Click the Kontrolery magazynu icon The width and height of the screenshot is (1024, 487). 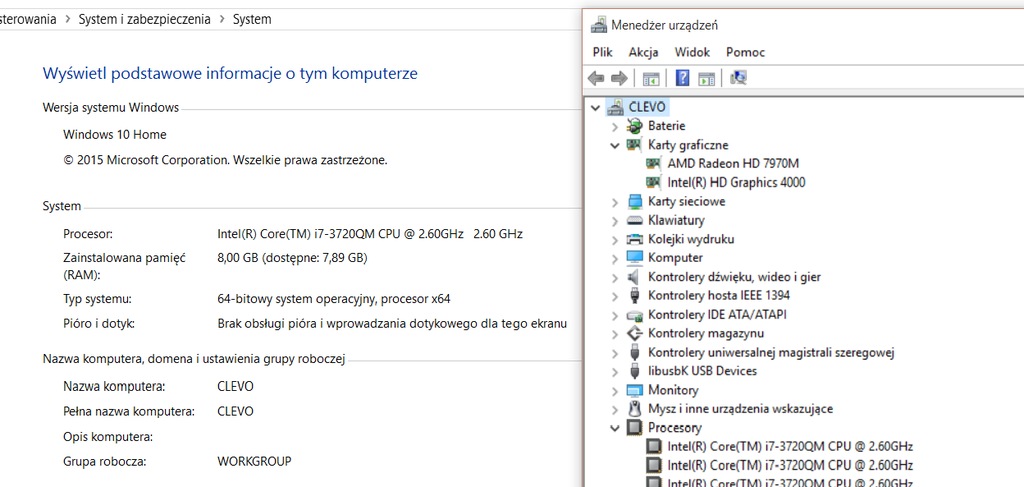[634, 334]
